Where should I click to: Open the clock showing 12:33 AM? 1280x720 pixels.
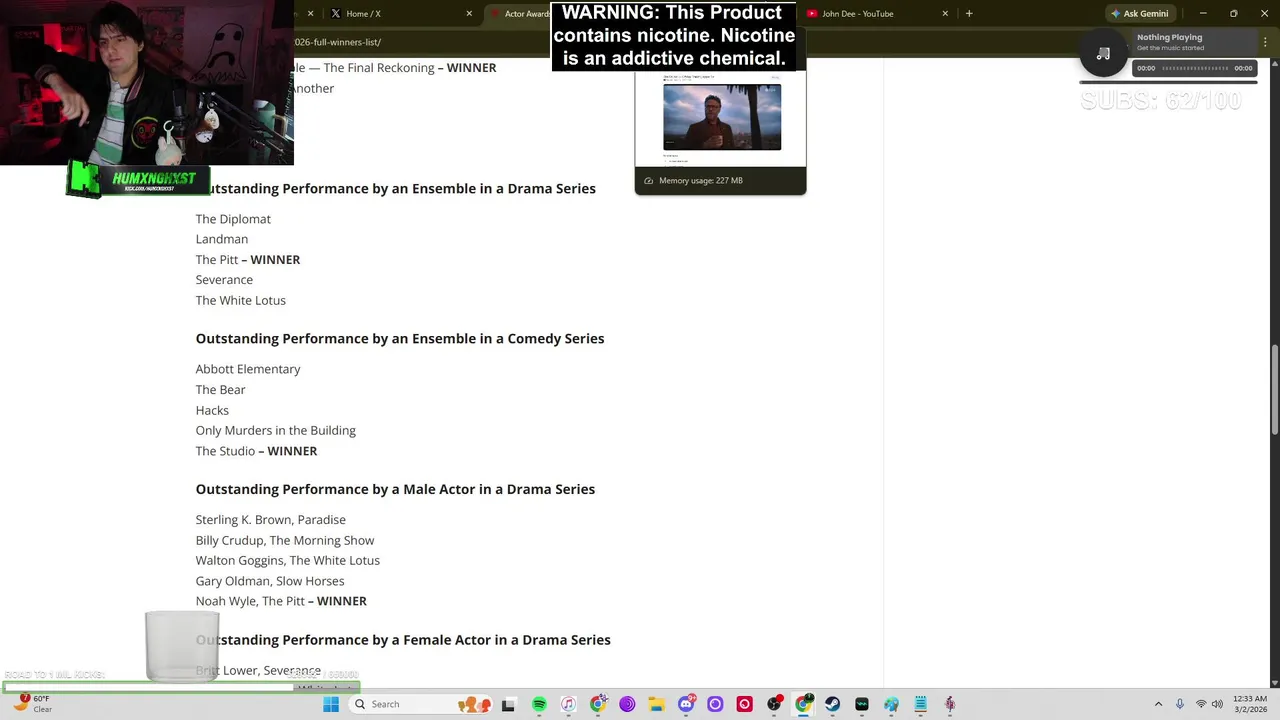pyautogui.click(x=1250, y=704)
